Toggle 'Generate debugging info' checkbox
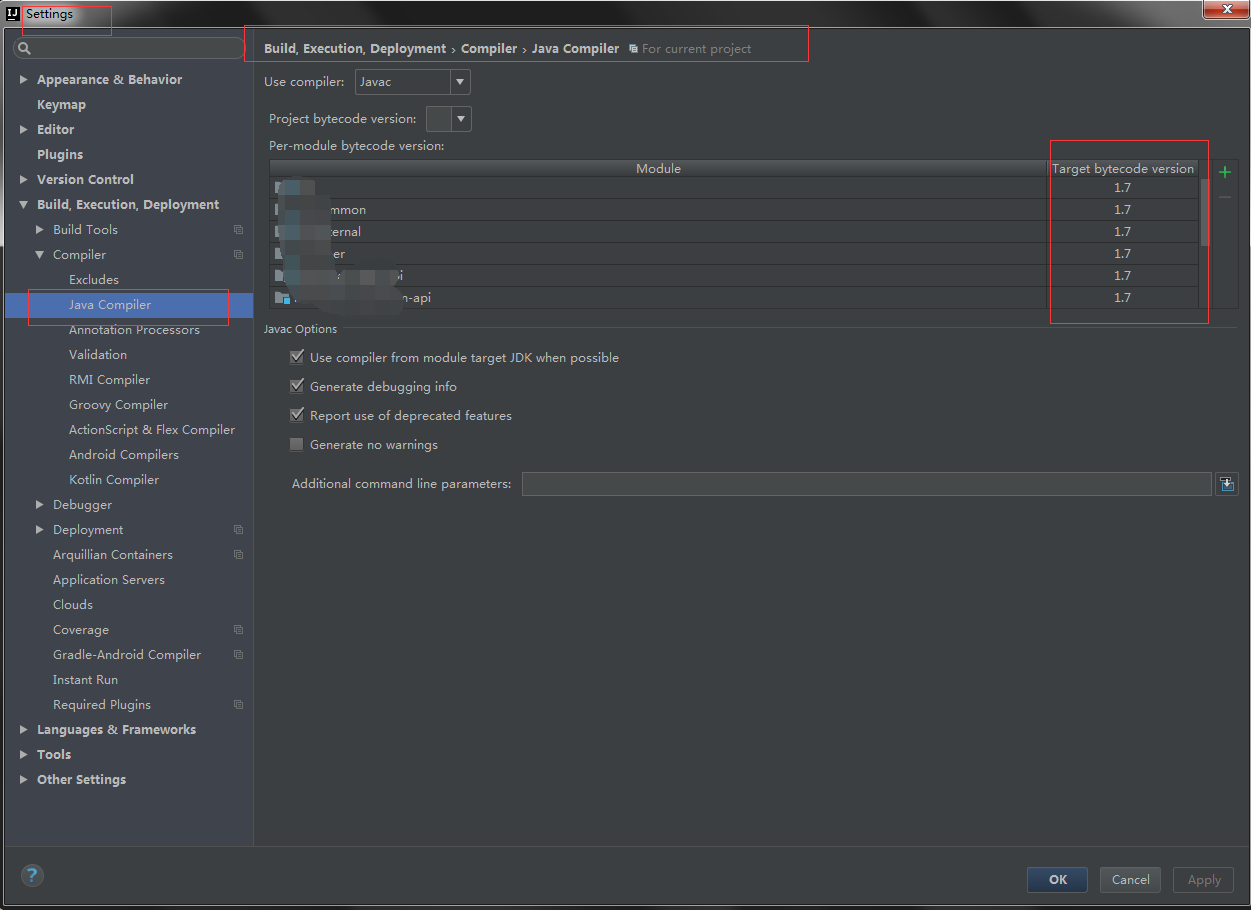Viewport: 1251px width, 910px height. tap(296, 386)
